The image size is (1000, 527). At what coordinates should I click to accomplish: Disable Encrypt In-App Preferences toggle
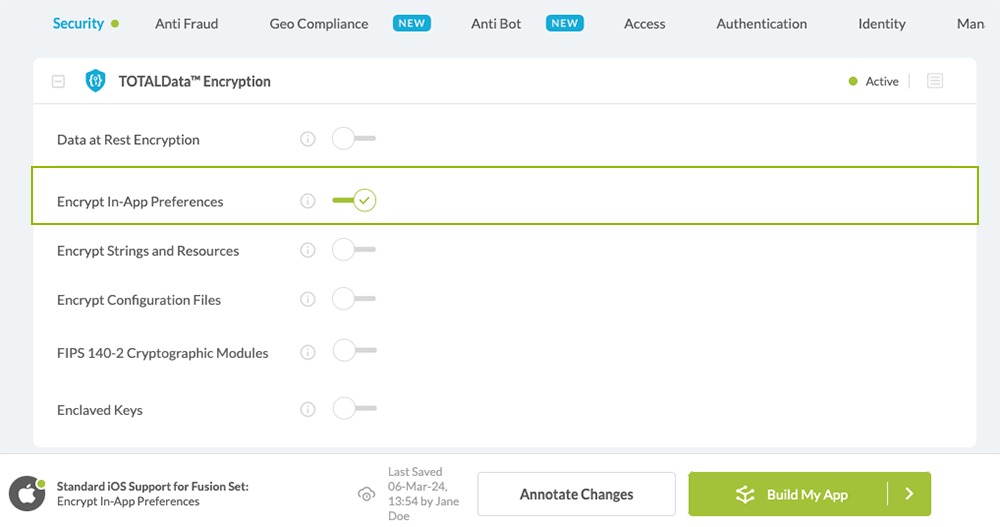(354, 201)
